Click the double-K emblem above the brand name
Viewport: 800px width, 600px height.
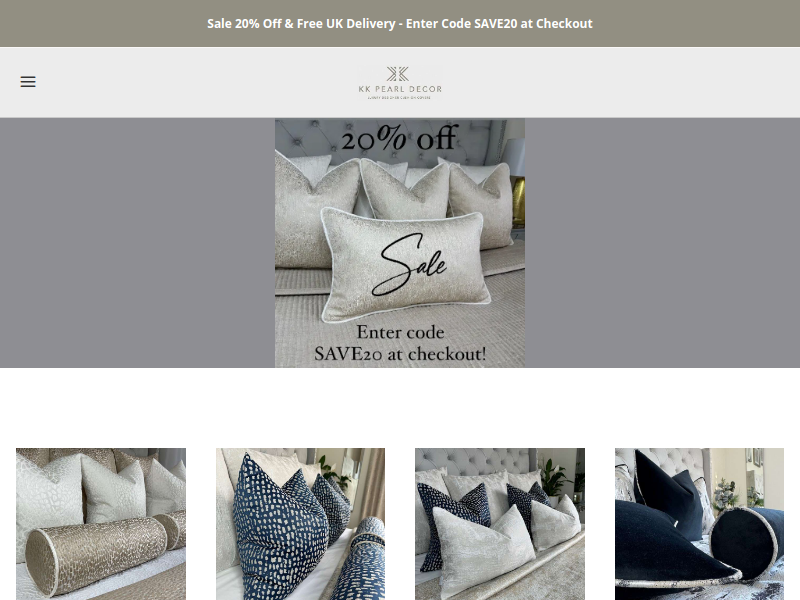pyautogui.click(x=397, y=74)
